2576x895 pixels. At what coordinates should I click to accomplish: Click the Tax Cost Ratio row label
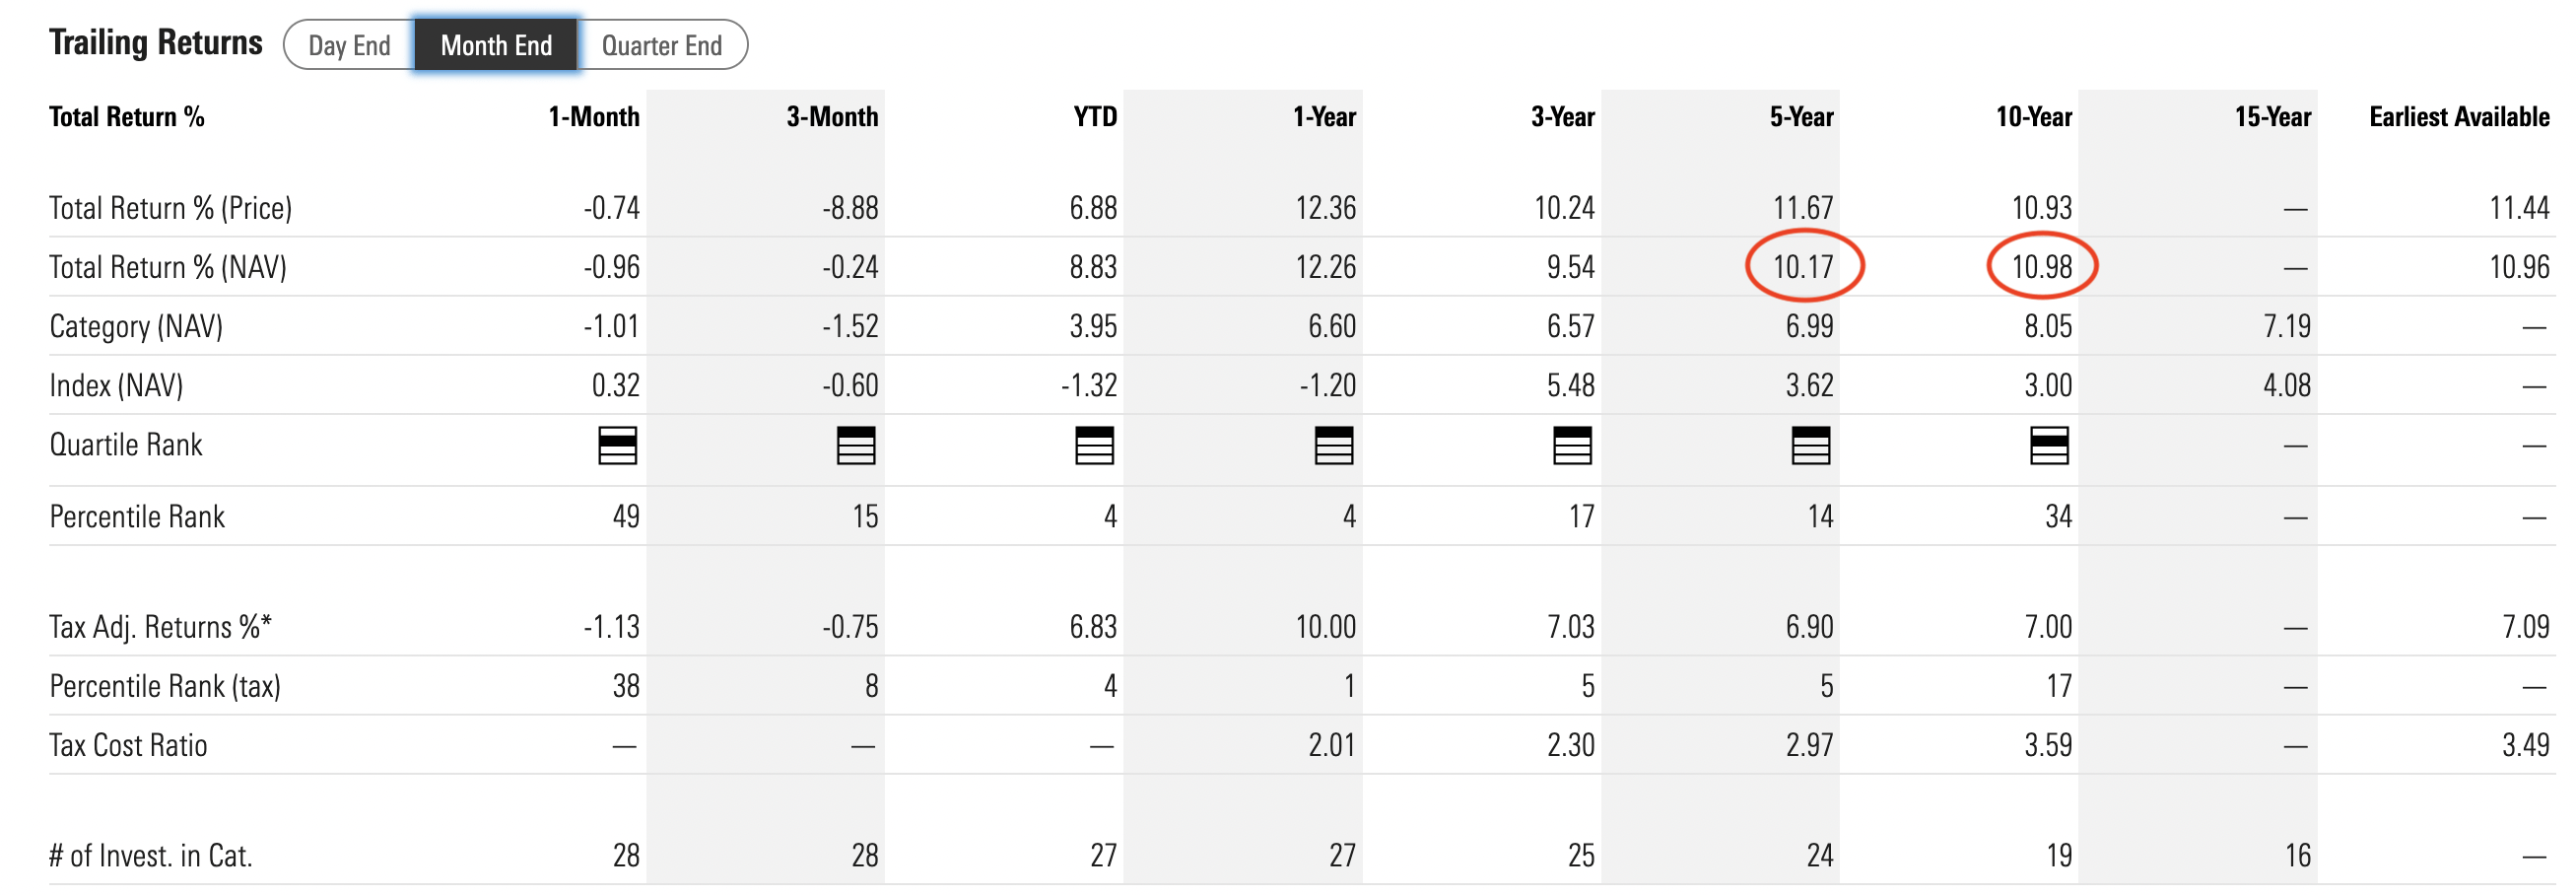click(x=129, y=744)
